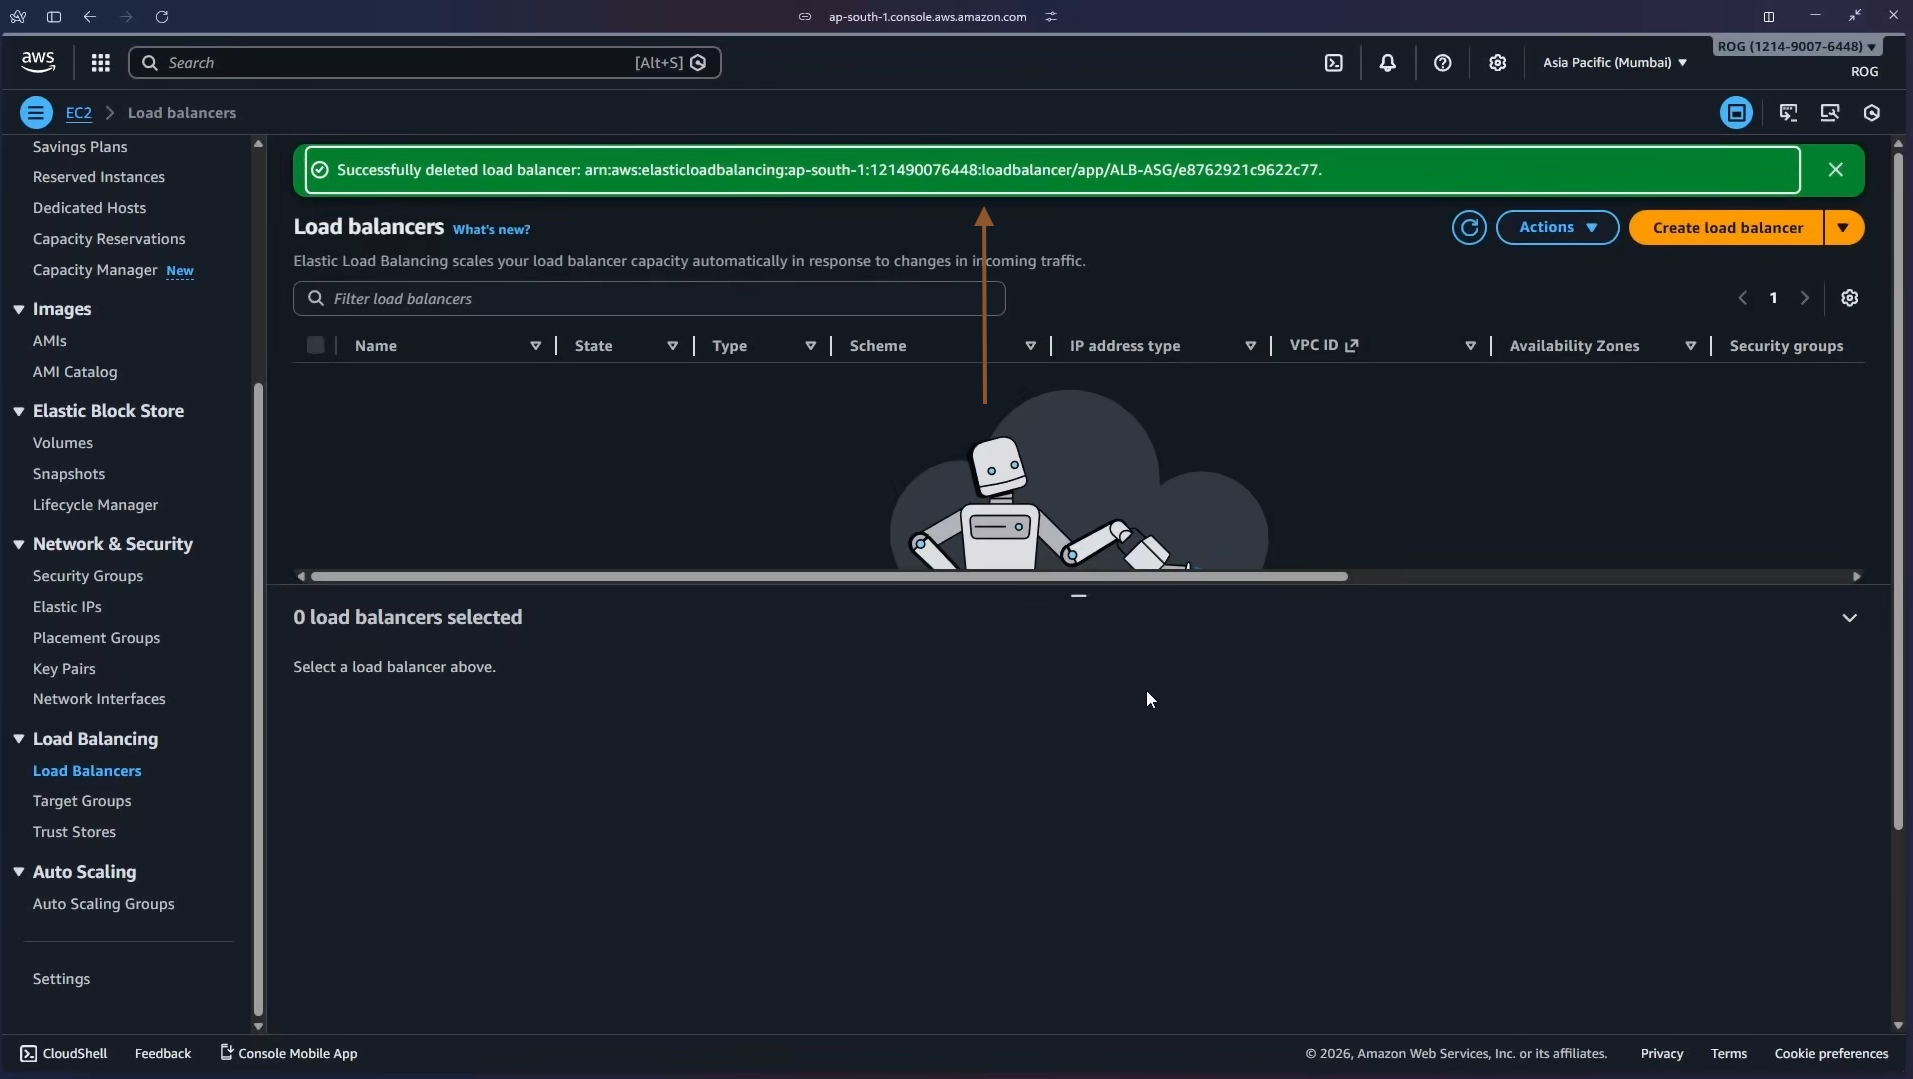Collapse the Elastic Block Store section
Screen dimensions: 1913x1079
tap(18, 410)
